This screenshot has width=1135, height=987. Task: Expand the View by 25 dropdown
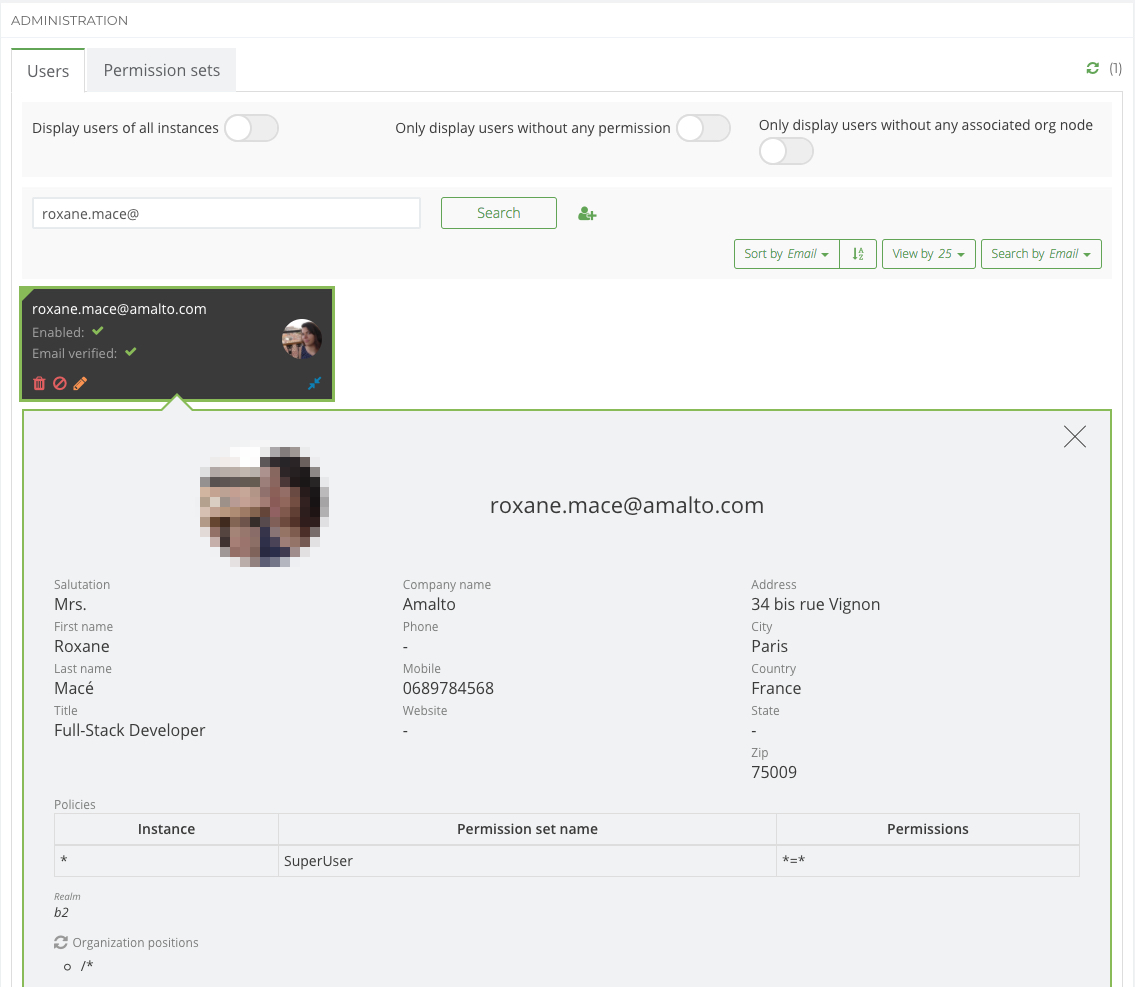(928, 254)
